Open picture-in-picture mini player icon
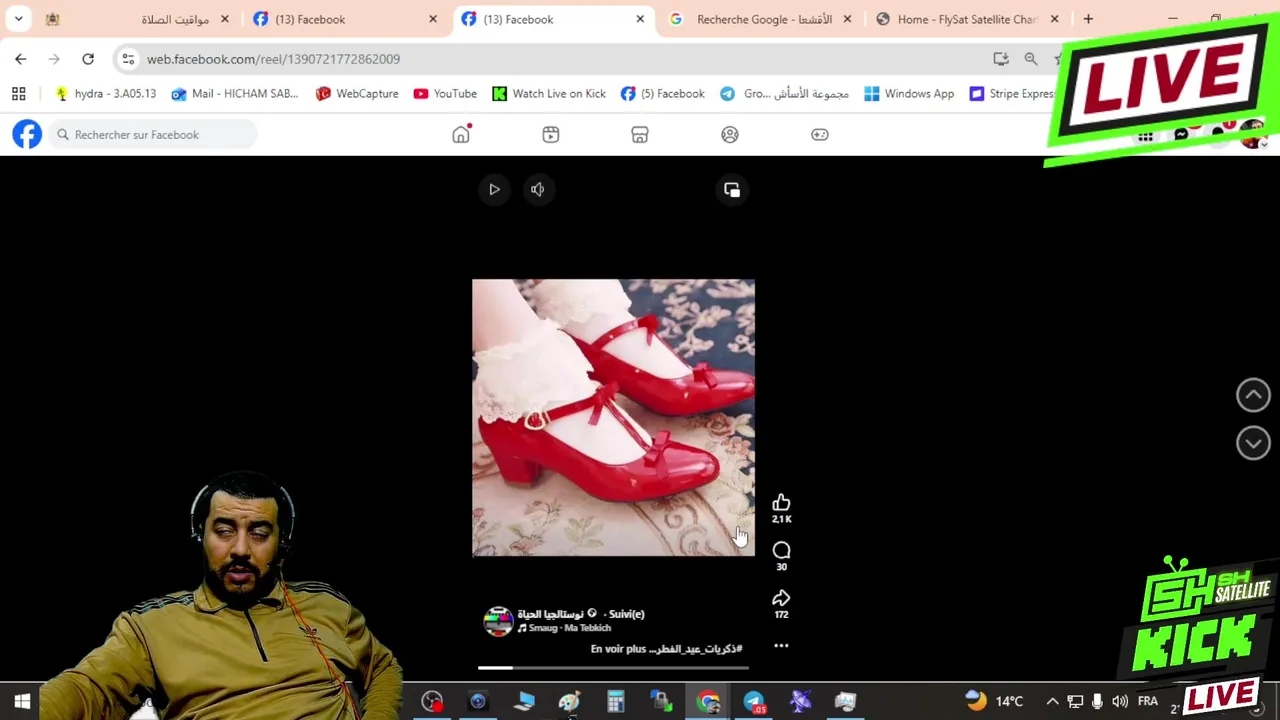Image resolution: width=1280 pixels, height=720 pixels. (x=732, y=190)
